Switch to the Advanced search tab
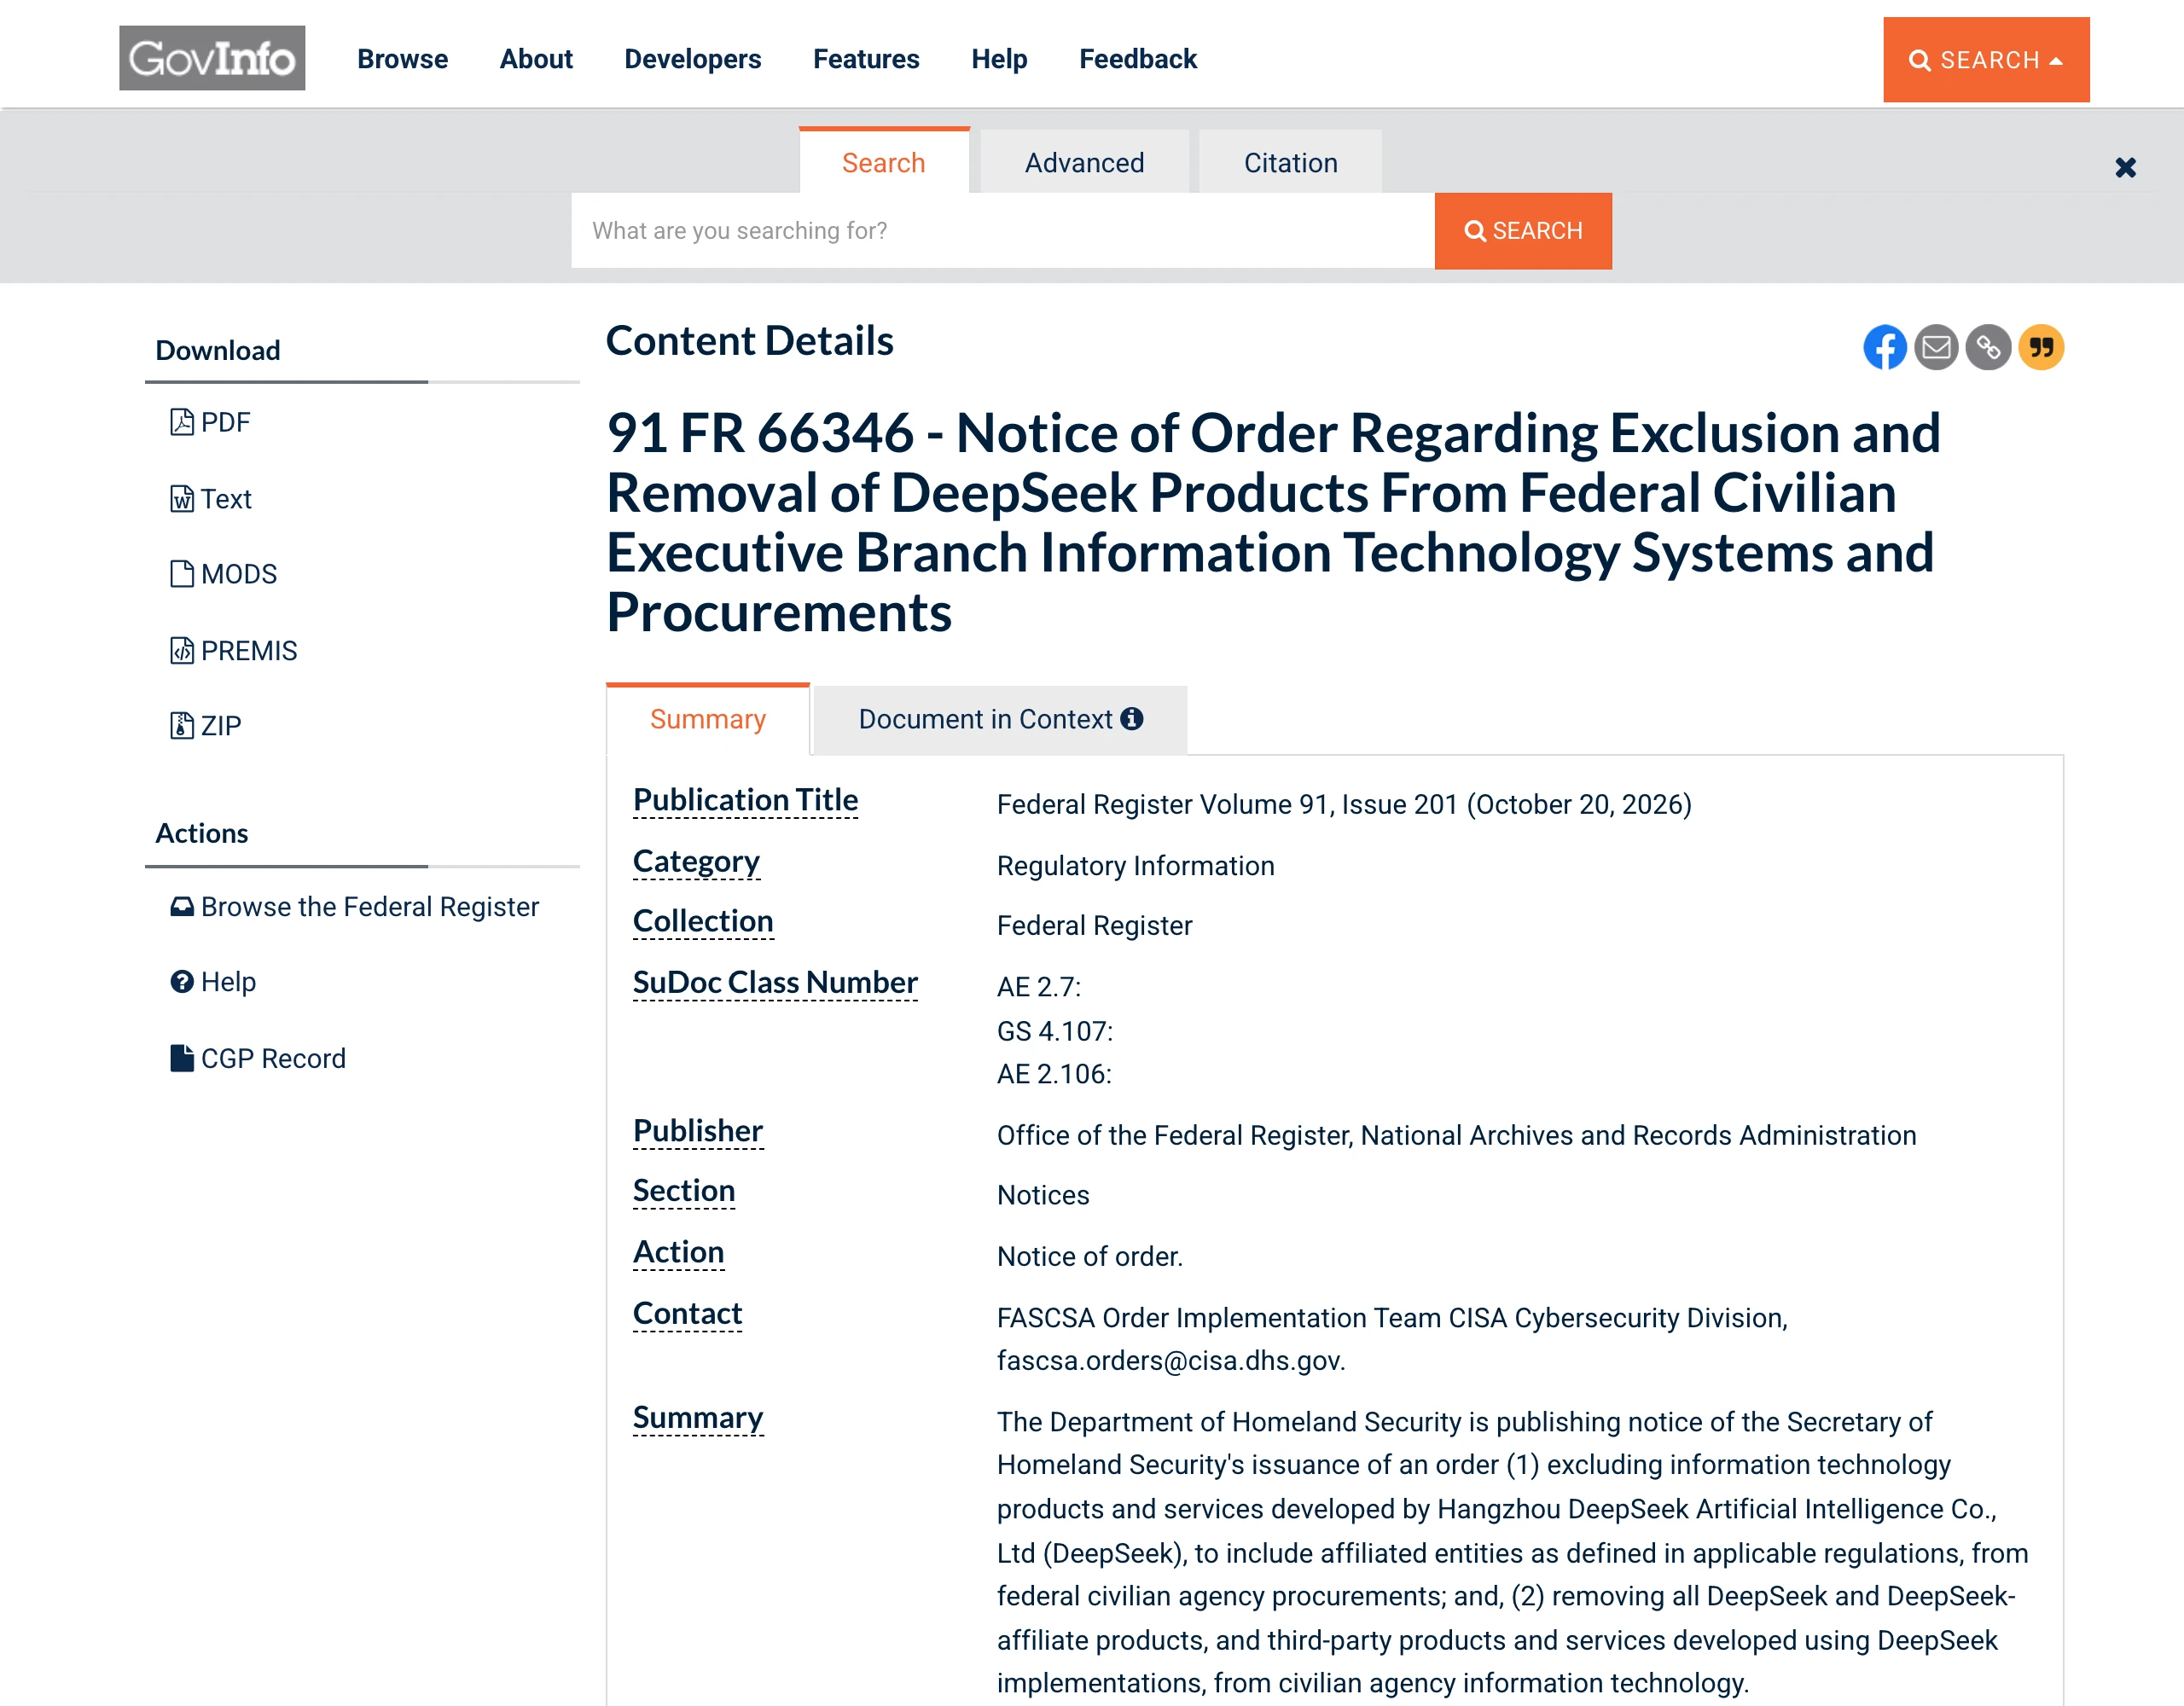Screen dimensions: 2184x1706 (x=1084, y=162)
